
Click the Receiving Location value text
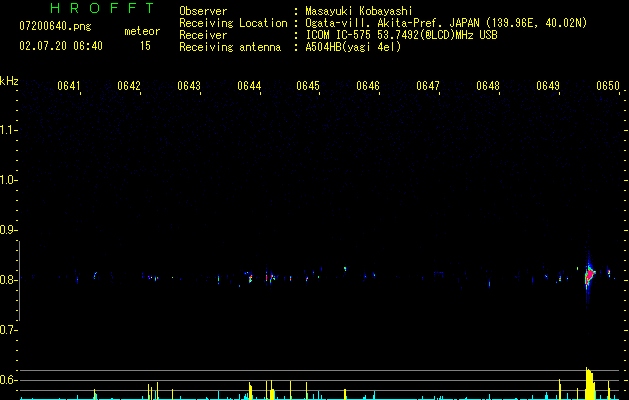[446, 23]
